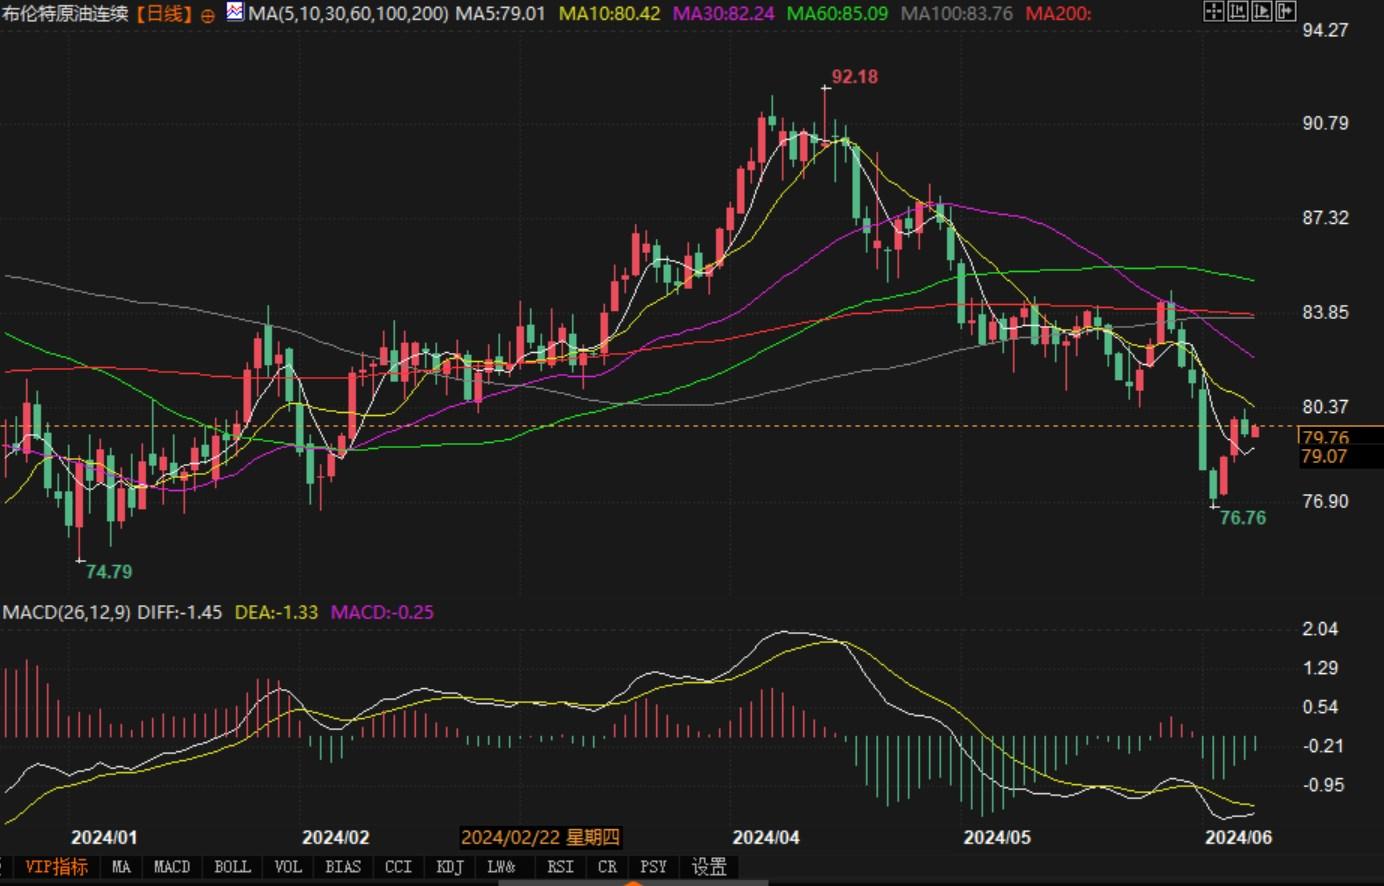Click the 2024/02/22 date label on time axis
1384x886 pixels.
(540, 838)
